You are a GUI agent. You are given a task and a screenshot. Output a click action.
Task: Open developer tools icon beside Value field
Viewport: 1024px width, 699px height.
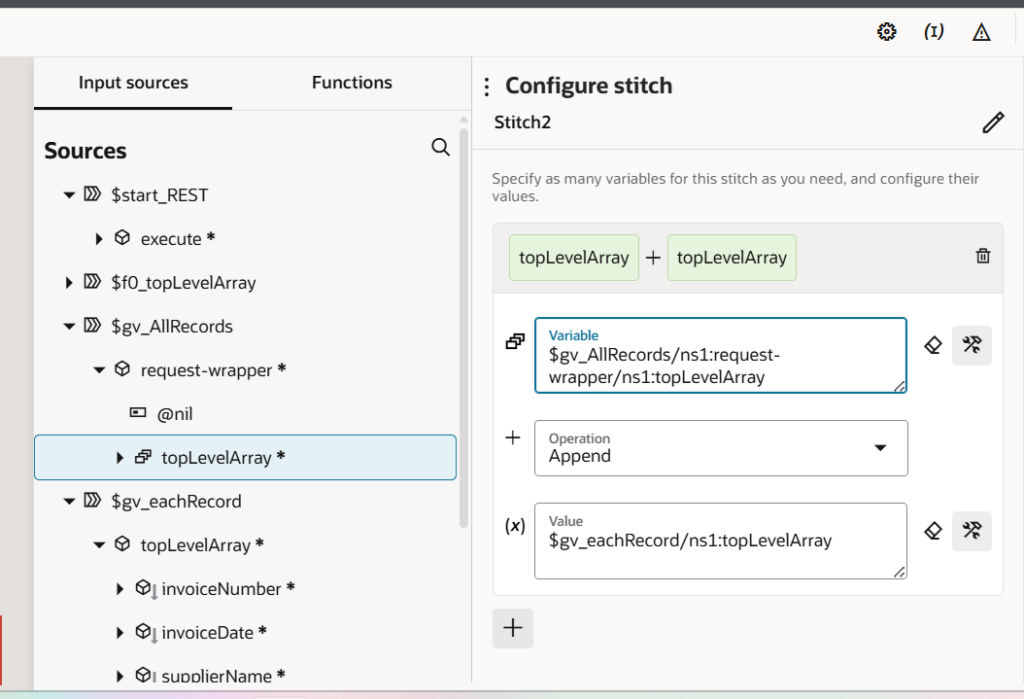pos(971,530)
